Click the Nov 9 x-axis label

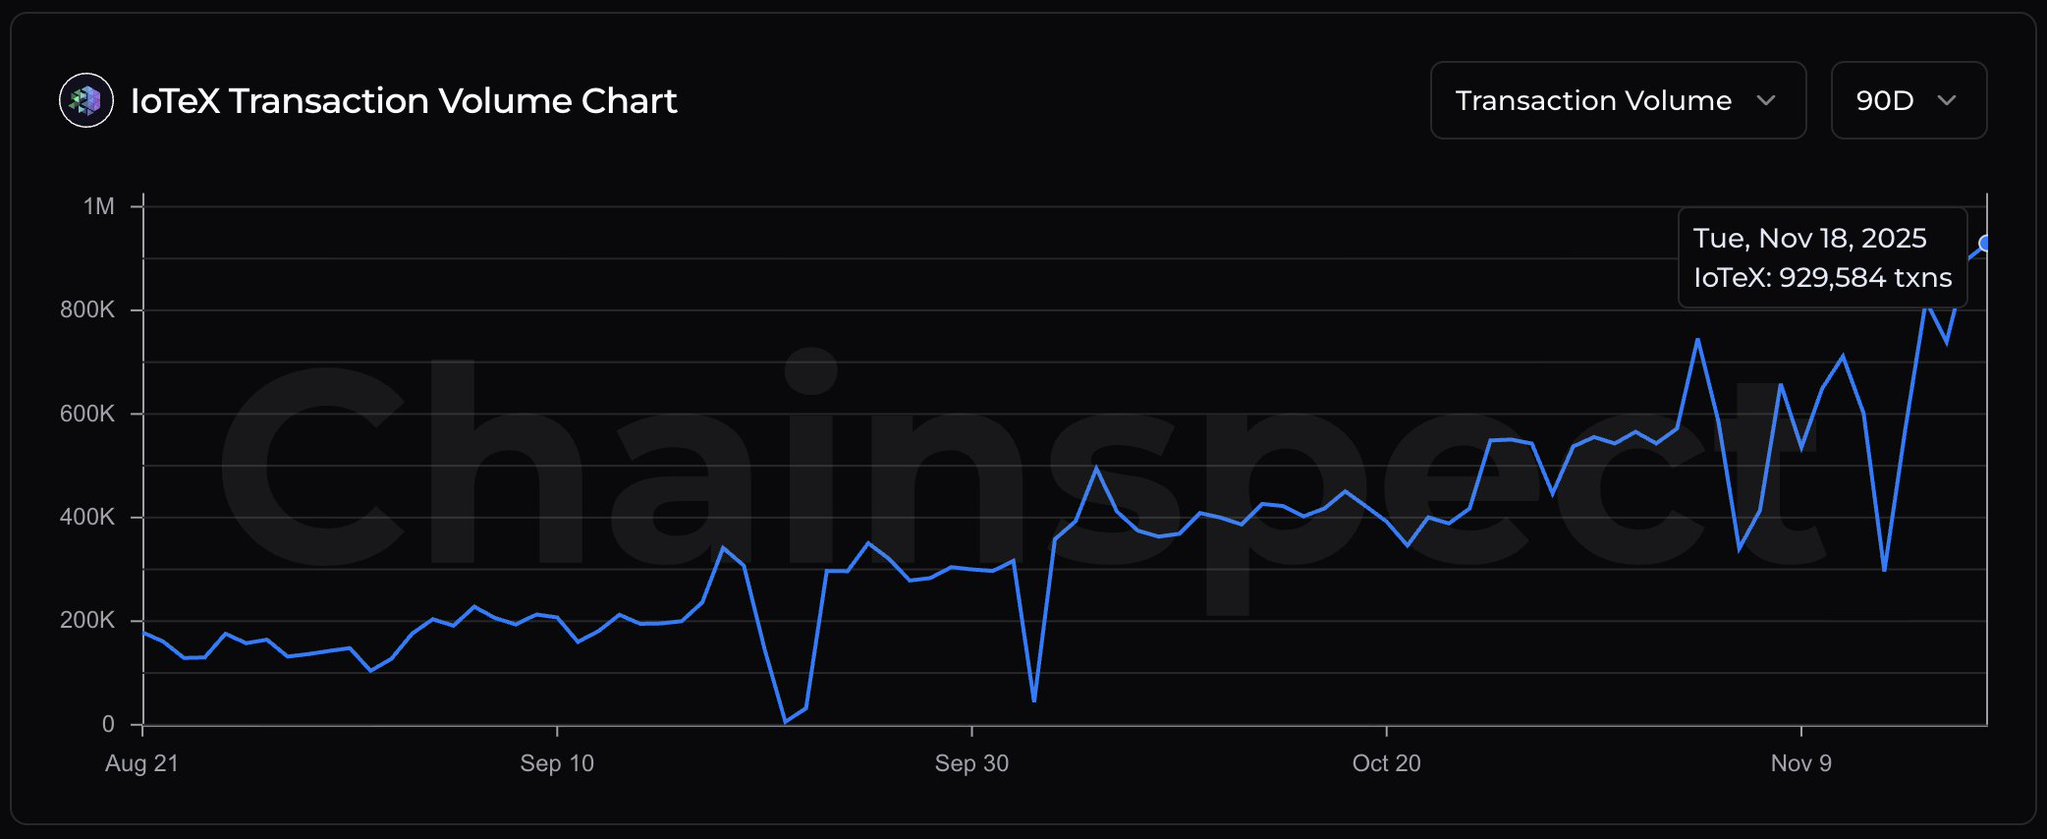(1801, 763)
